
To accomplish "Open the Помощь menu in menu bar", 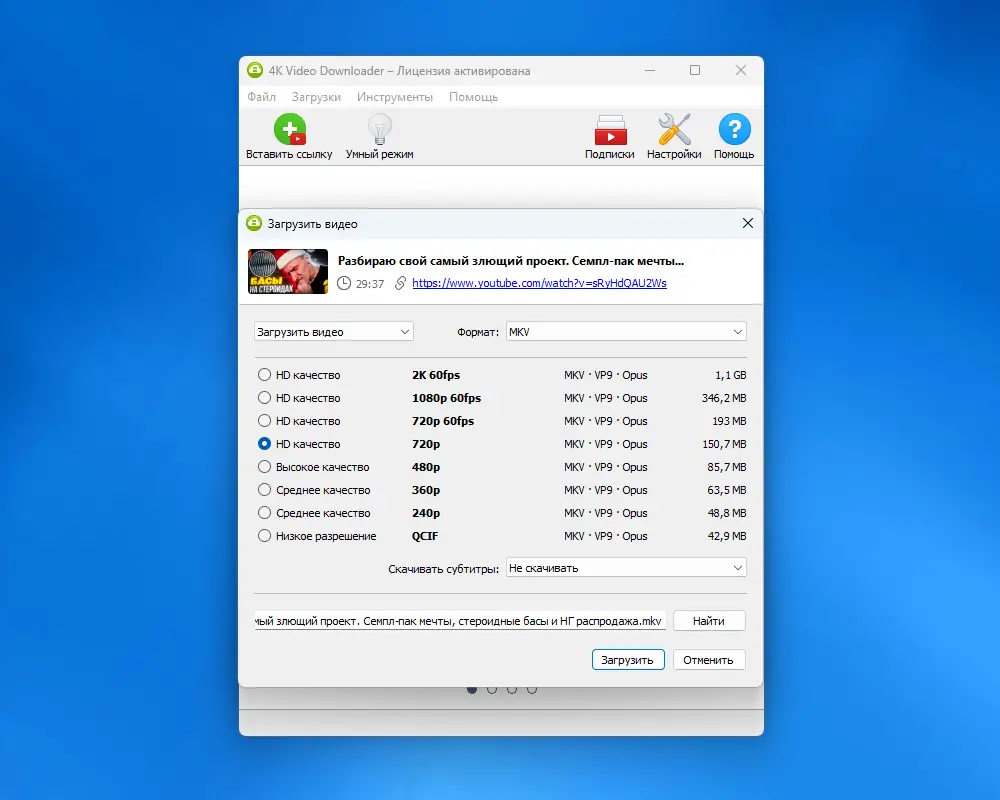I will point(473,97).
